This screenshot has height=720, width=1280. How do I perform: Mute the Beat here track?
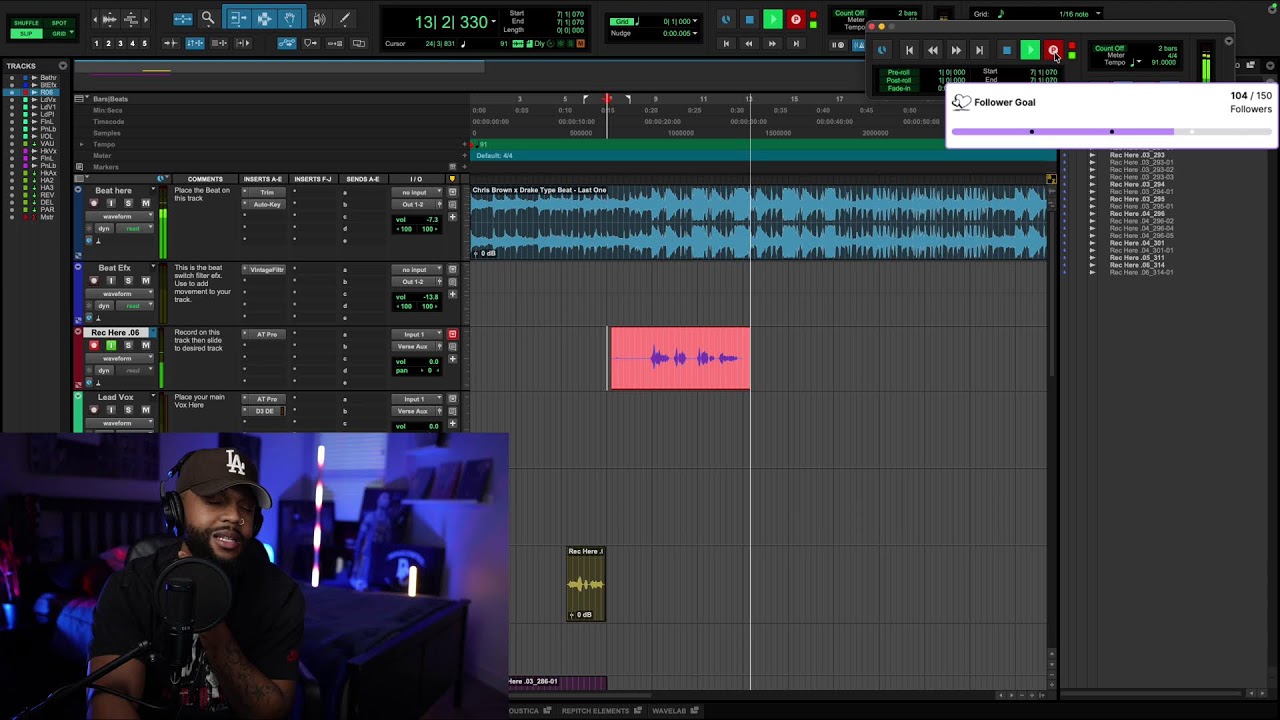click(x=145, y=204)
